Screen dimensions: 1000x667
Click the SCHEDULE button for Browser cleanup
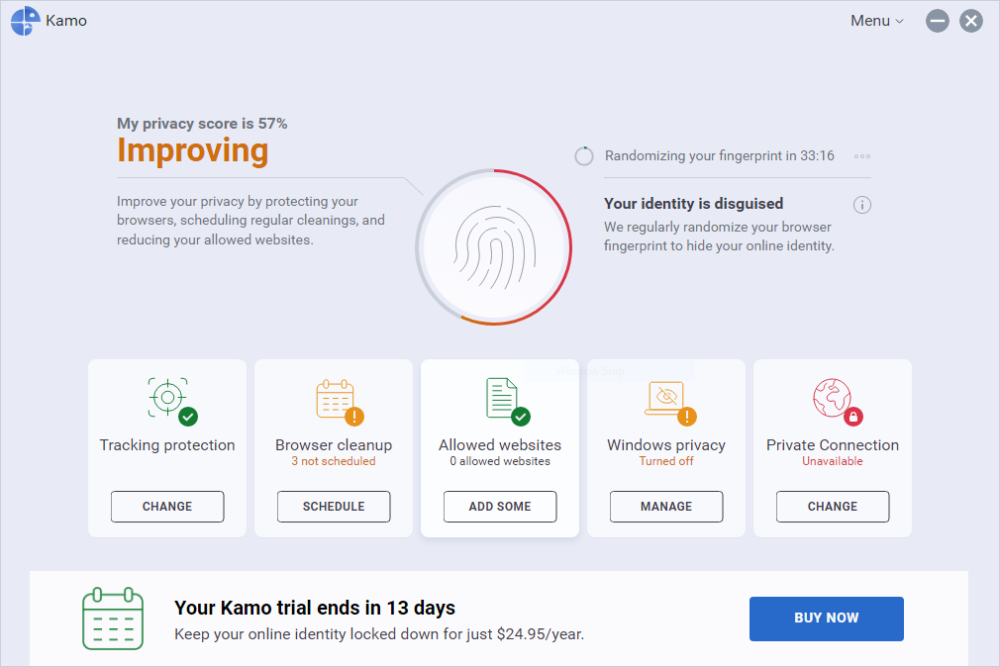coord(333,506)
